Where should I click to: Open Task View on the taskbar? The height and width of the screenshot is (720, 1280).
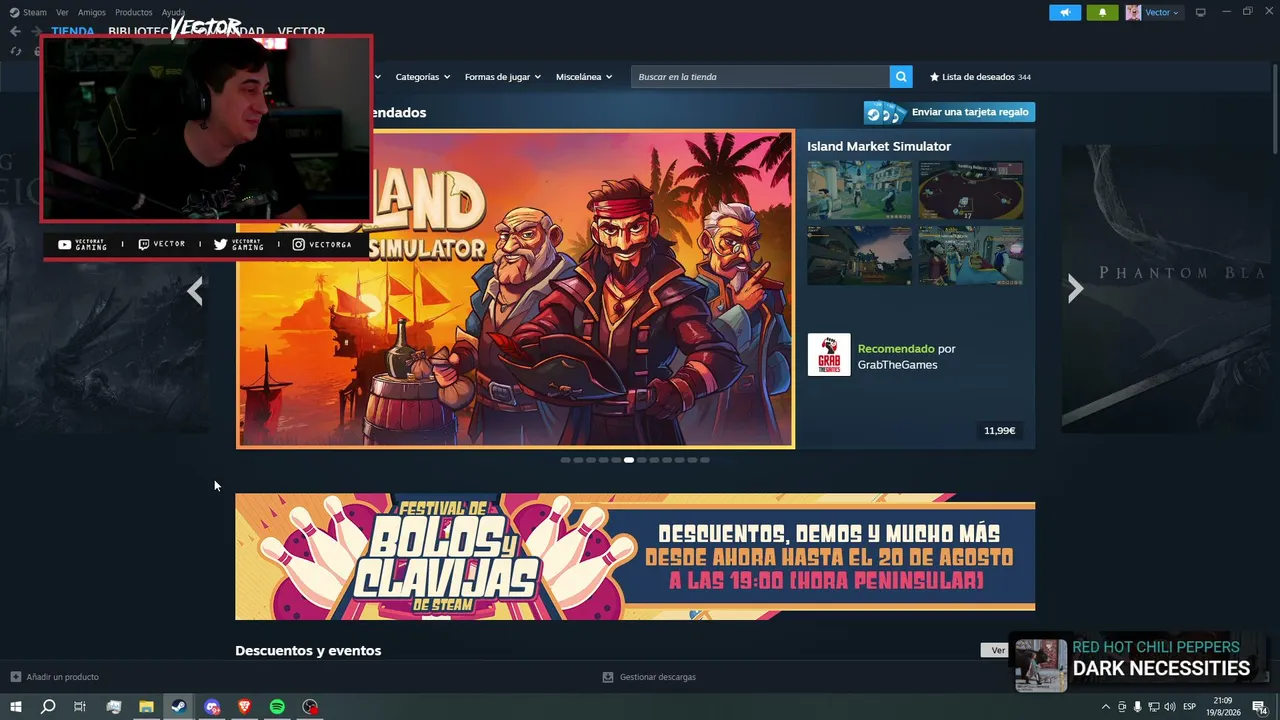(80, 707)
